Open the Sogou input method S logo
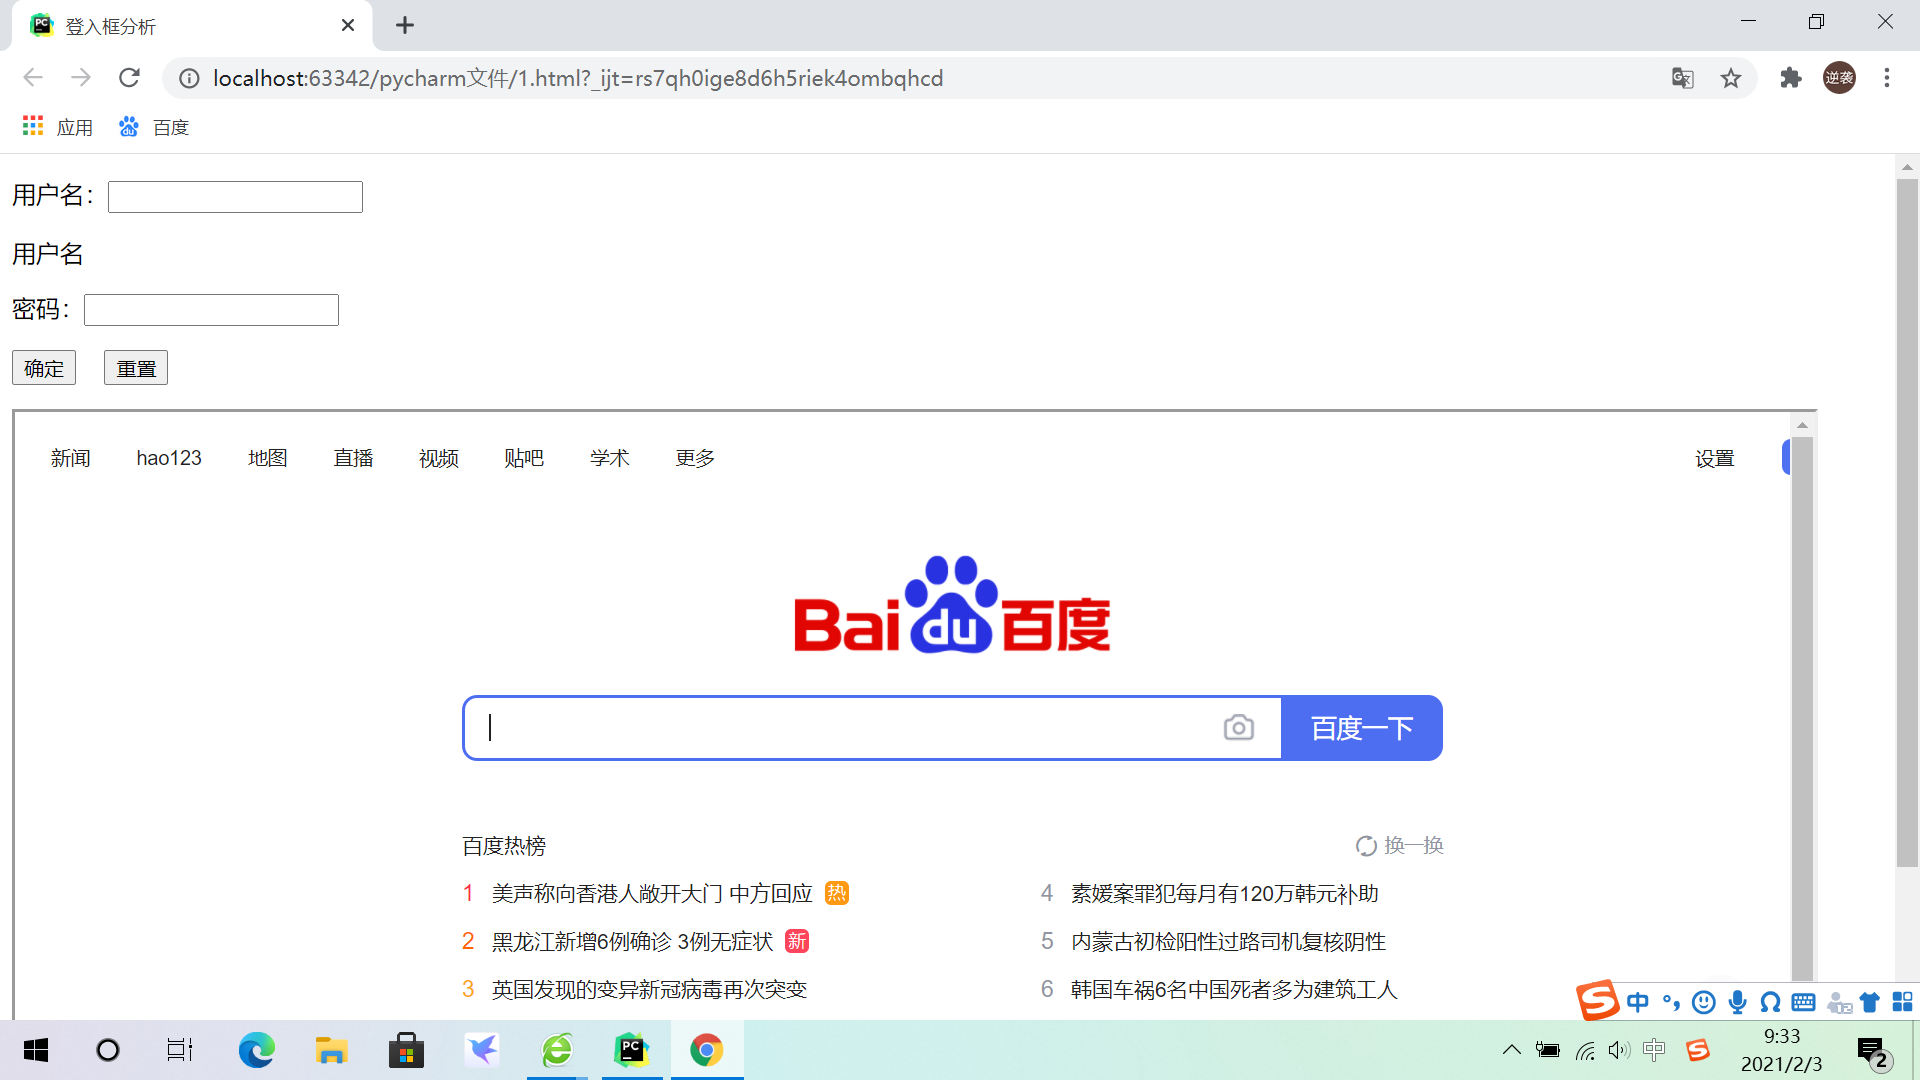The width and height of the screenshot is (1920, 1080). pyautogui.click(x=1597, y=1000)
